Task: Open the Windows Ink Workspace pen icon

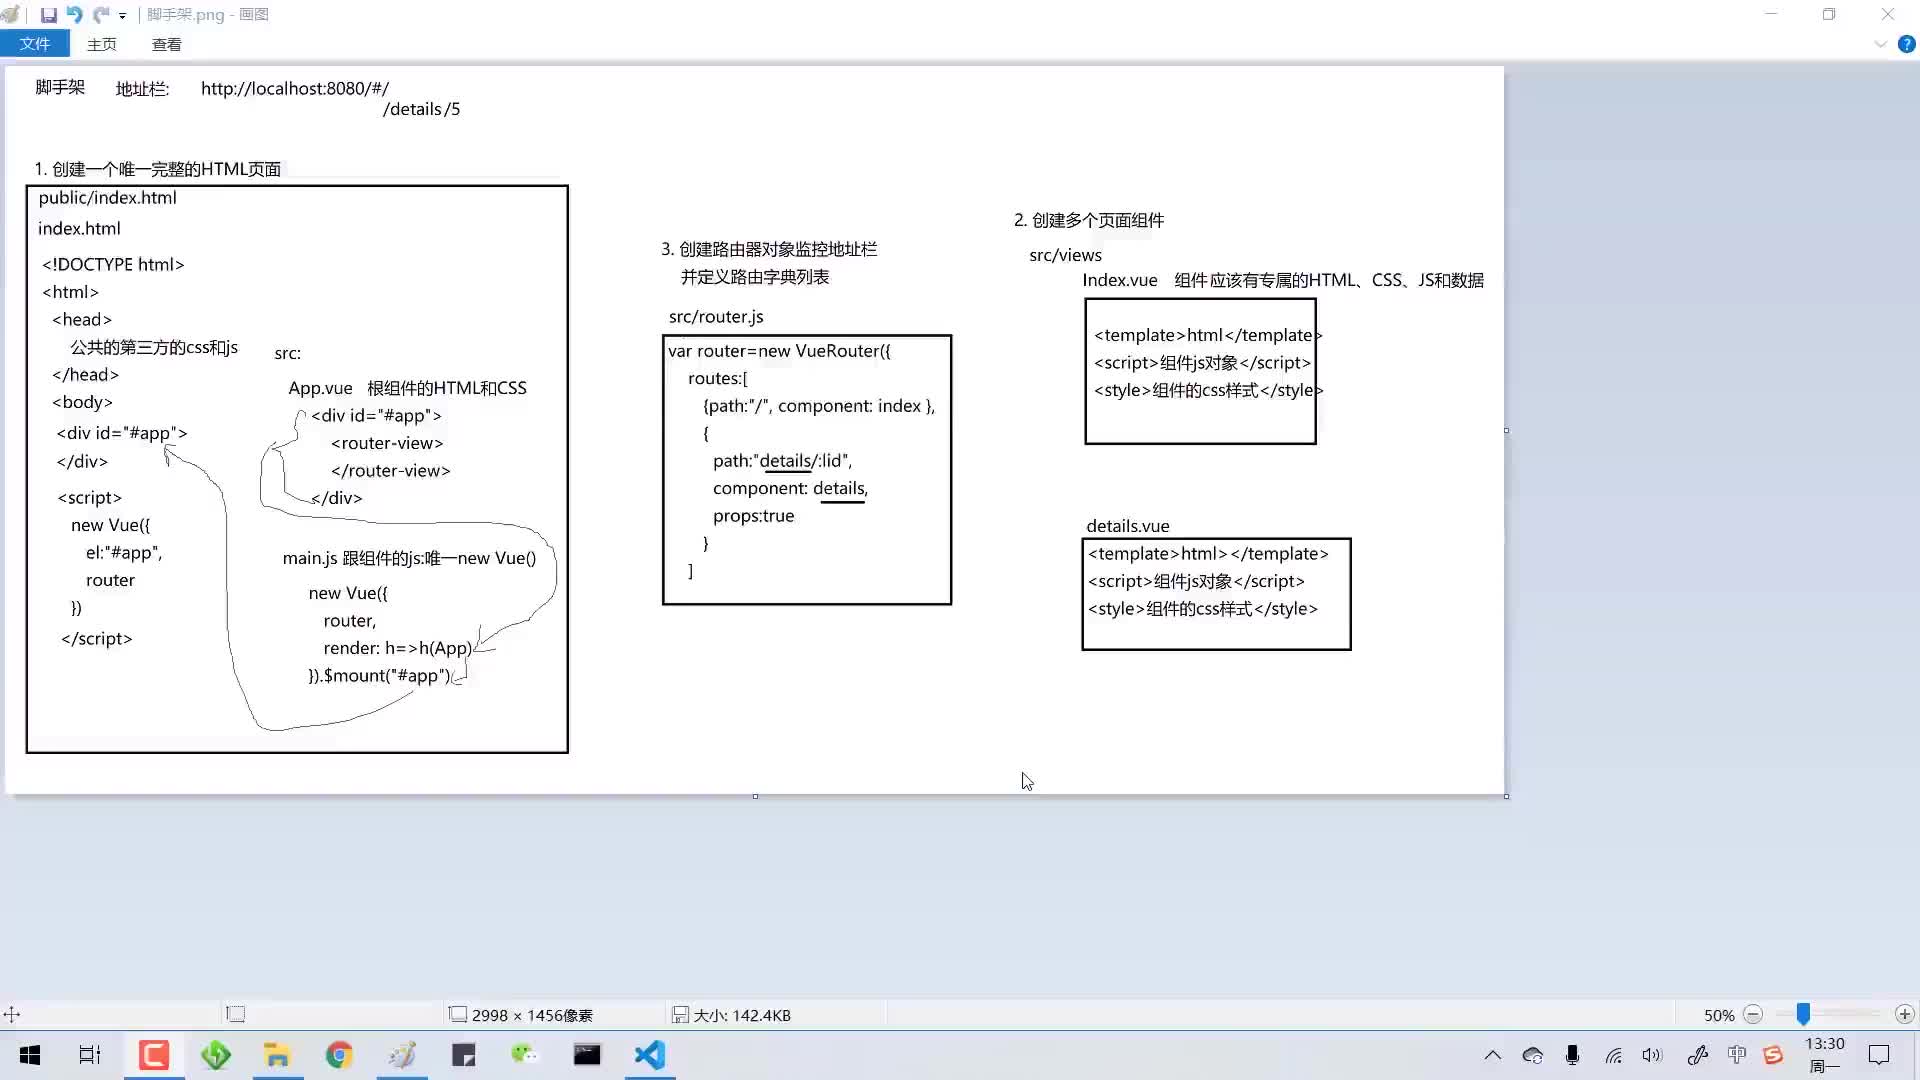Action: 1697,1055
